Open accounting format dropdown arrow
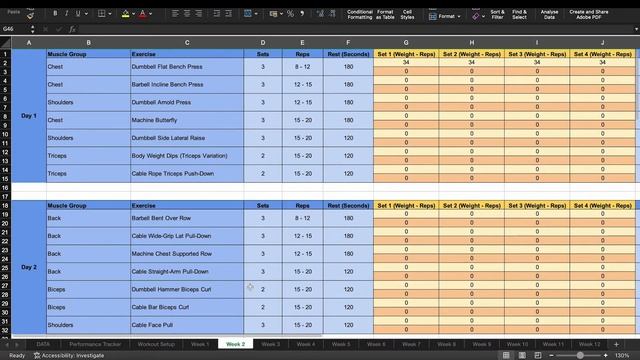 pos(281,14)
